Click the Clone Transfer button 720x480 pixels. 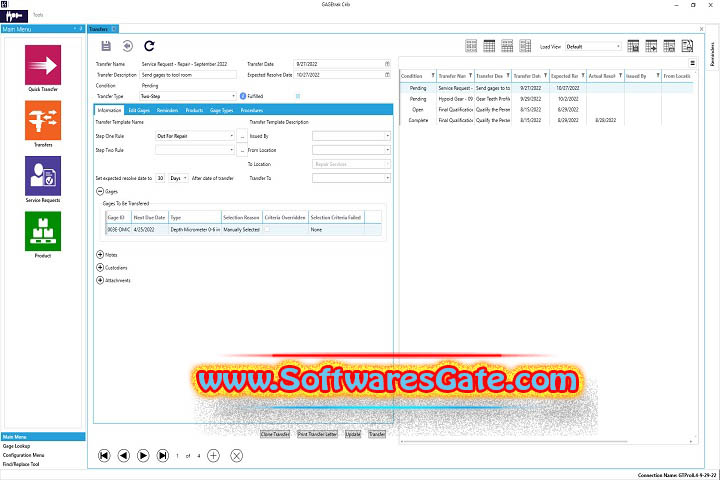(275, 434)
